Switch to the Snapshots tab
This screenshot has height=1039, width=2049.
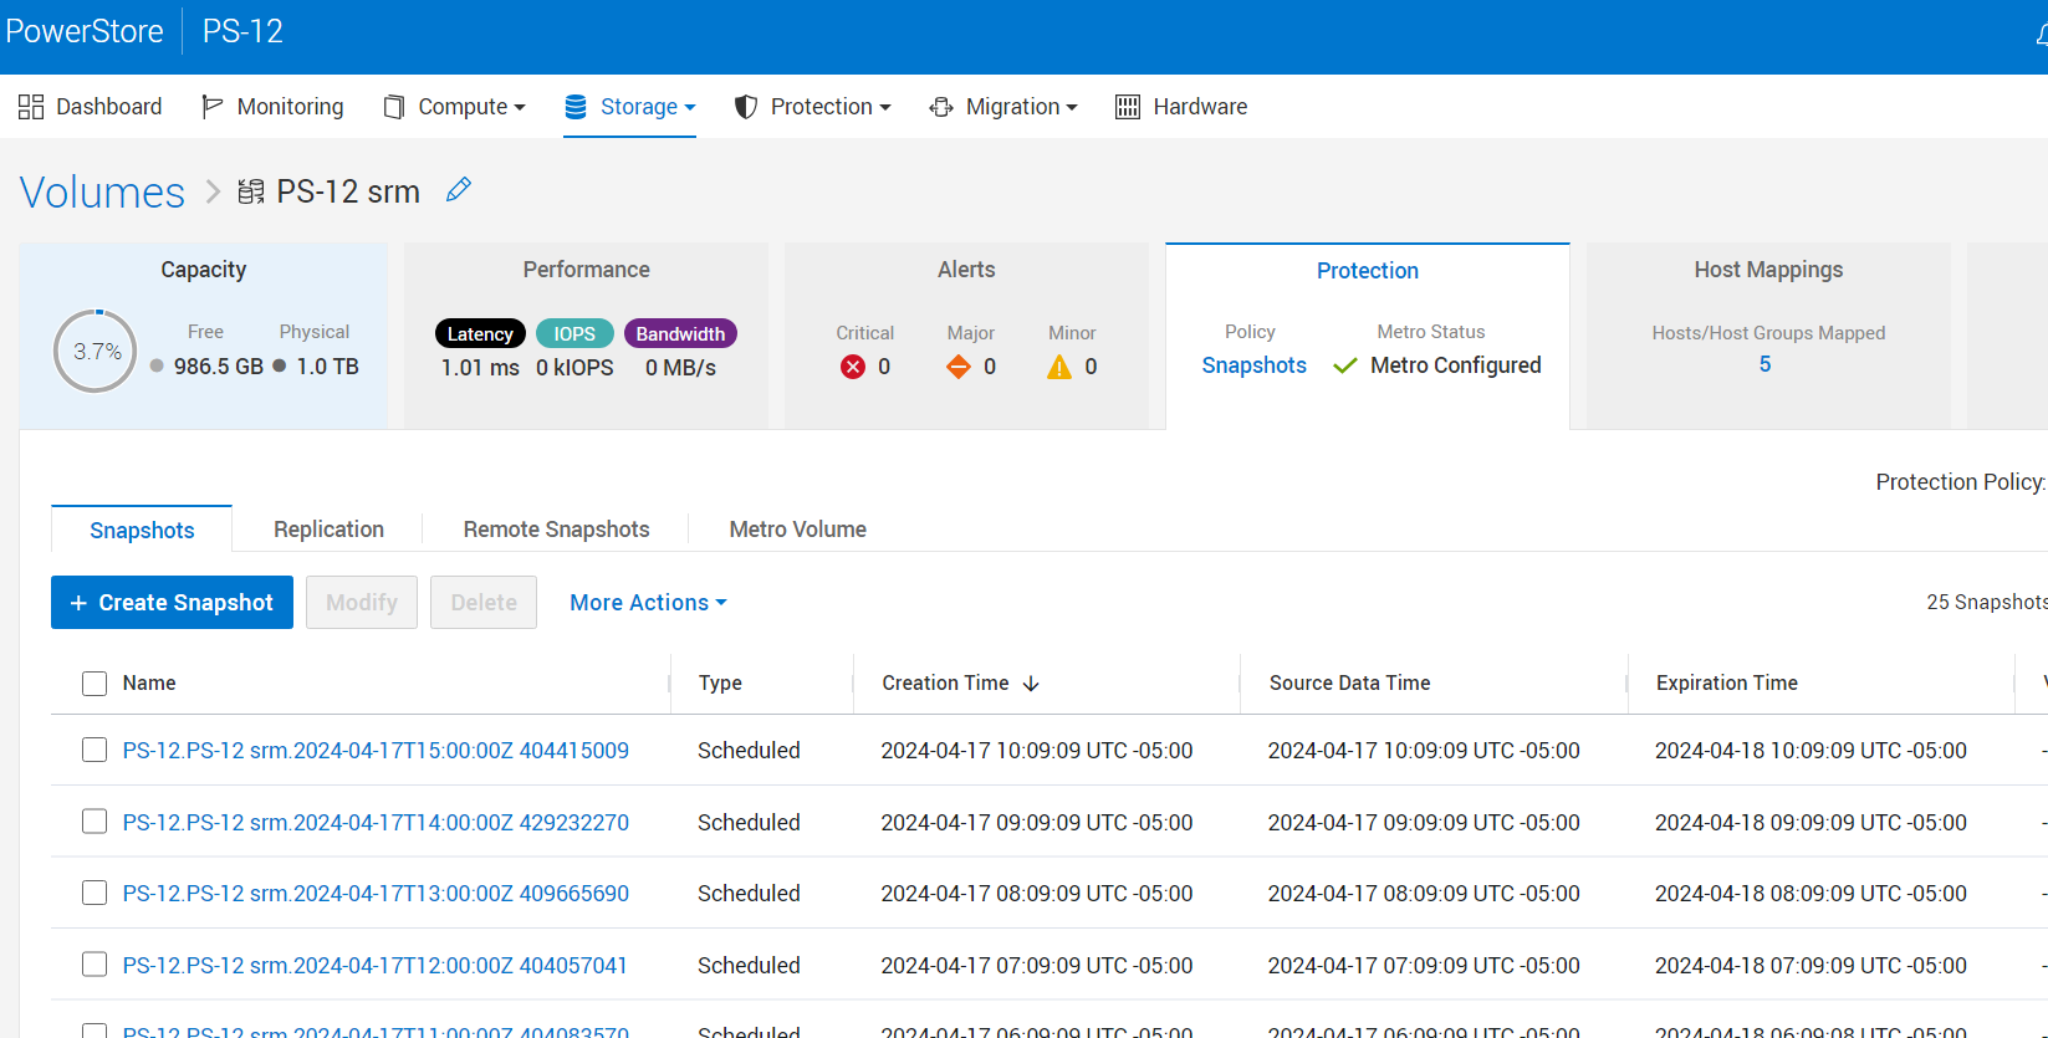point(142,530)
